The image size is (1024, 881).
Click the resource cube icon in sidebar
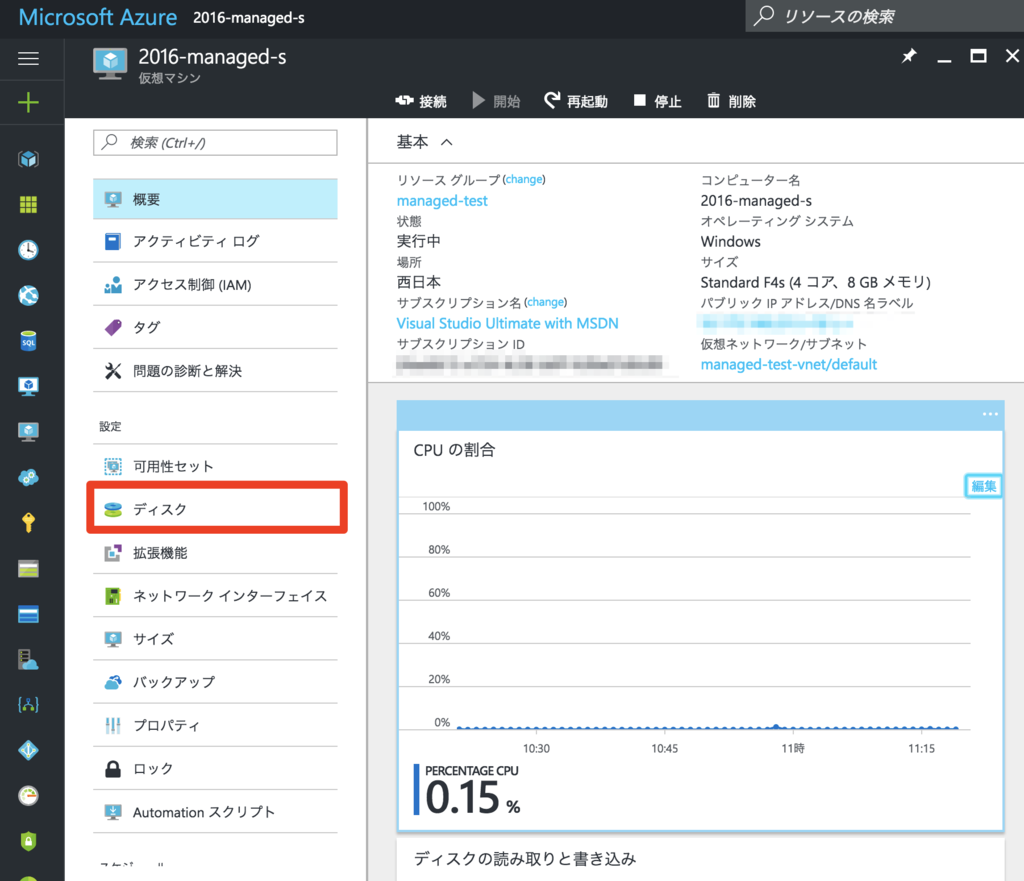coord(28,158)
